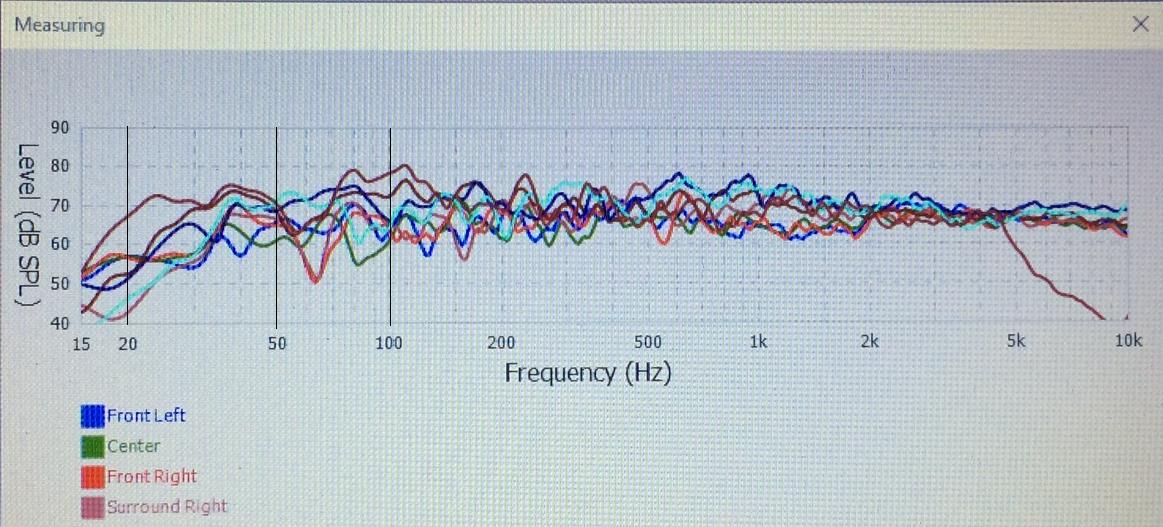Click the 10k frequency axis tick
This screenshot has width=1163, height=527.
click(1127, 342)
